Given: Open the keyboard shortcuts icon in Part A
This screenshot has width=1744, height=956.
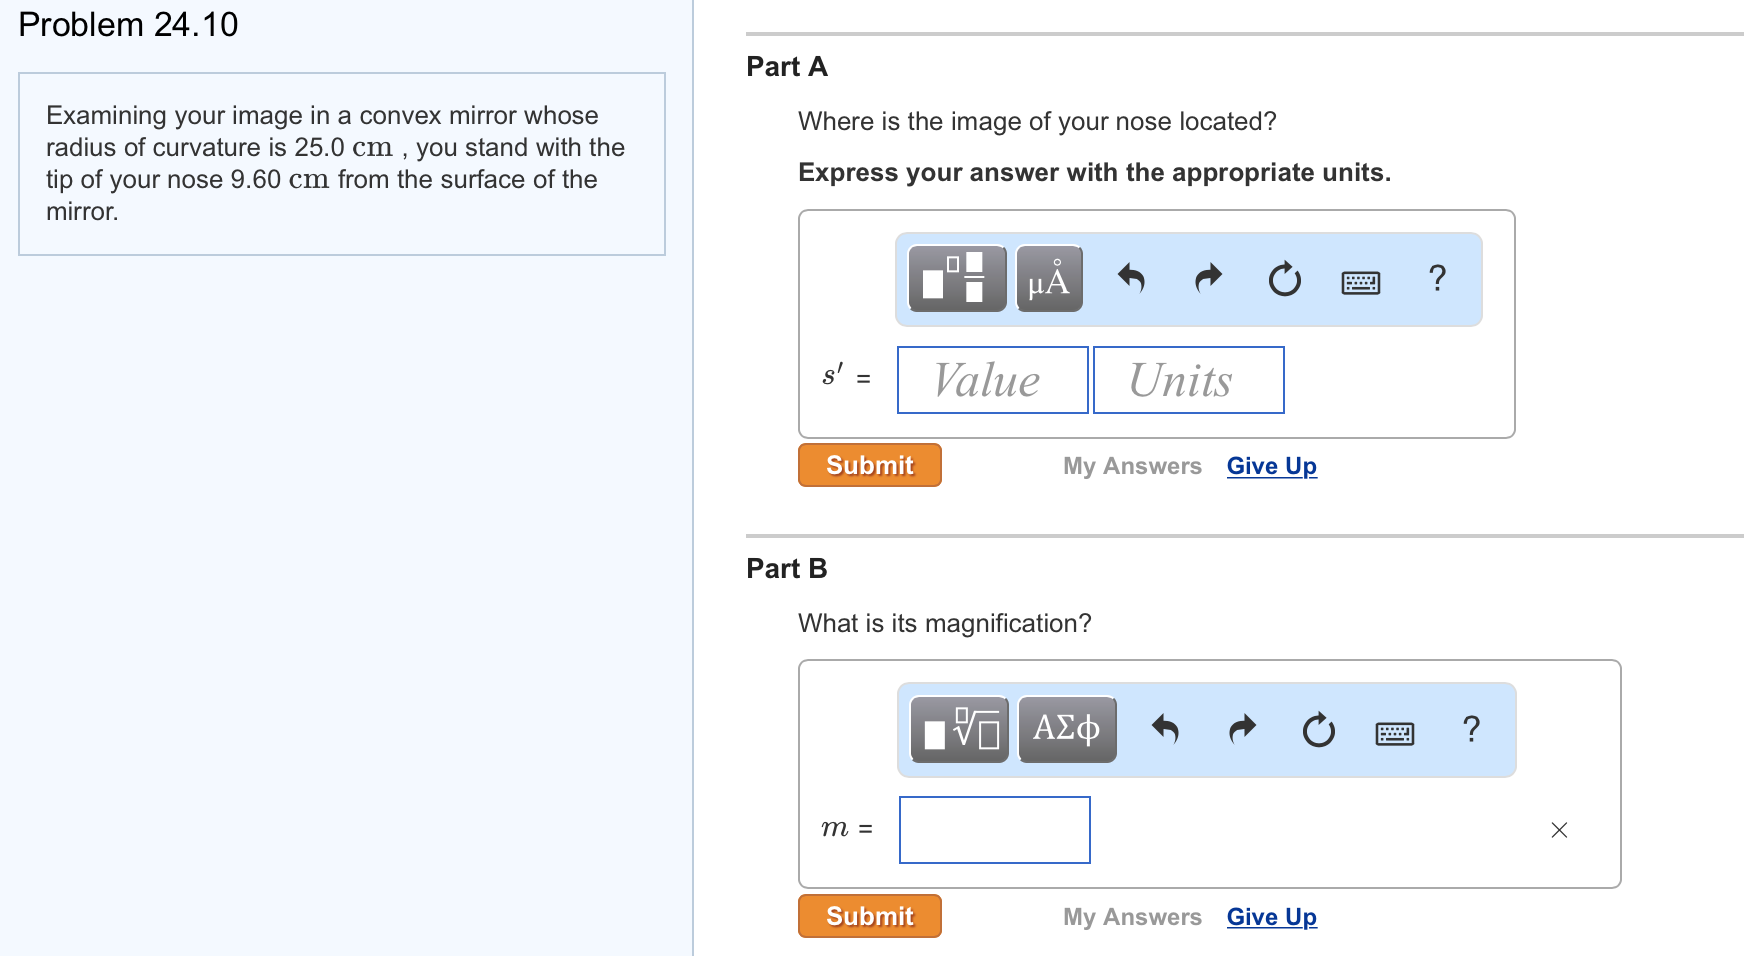Looking at the screenshot, I should [x=1360, y=281].
